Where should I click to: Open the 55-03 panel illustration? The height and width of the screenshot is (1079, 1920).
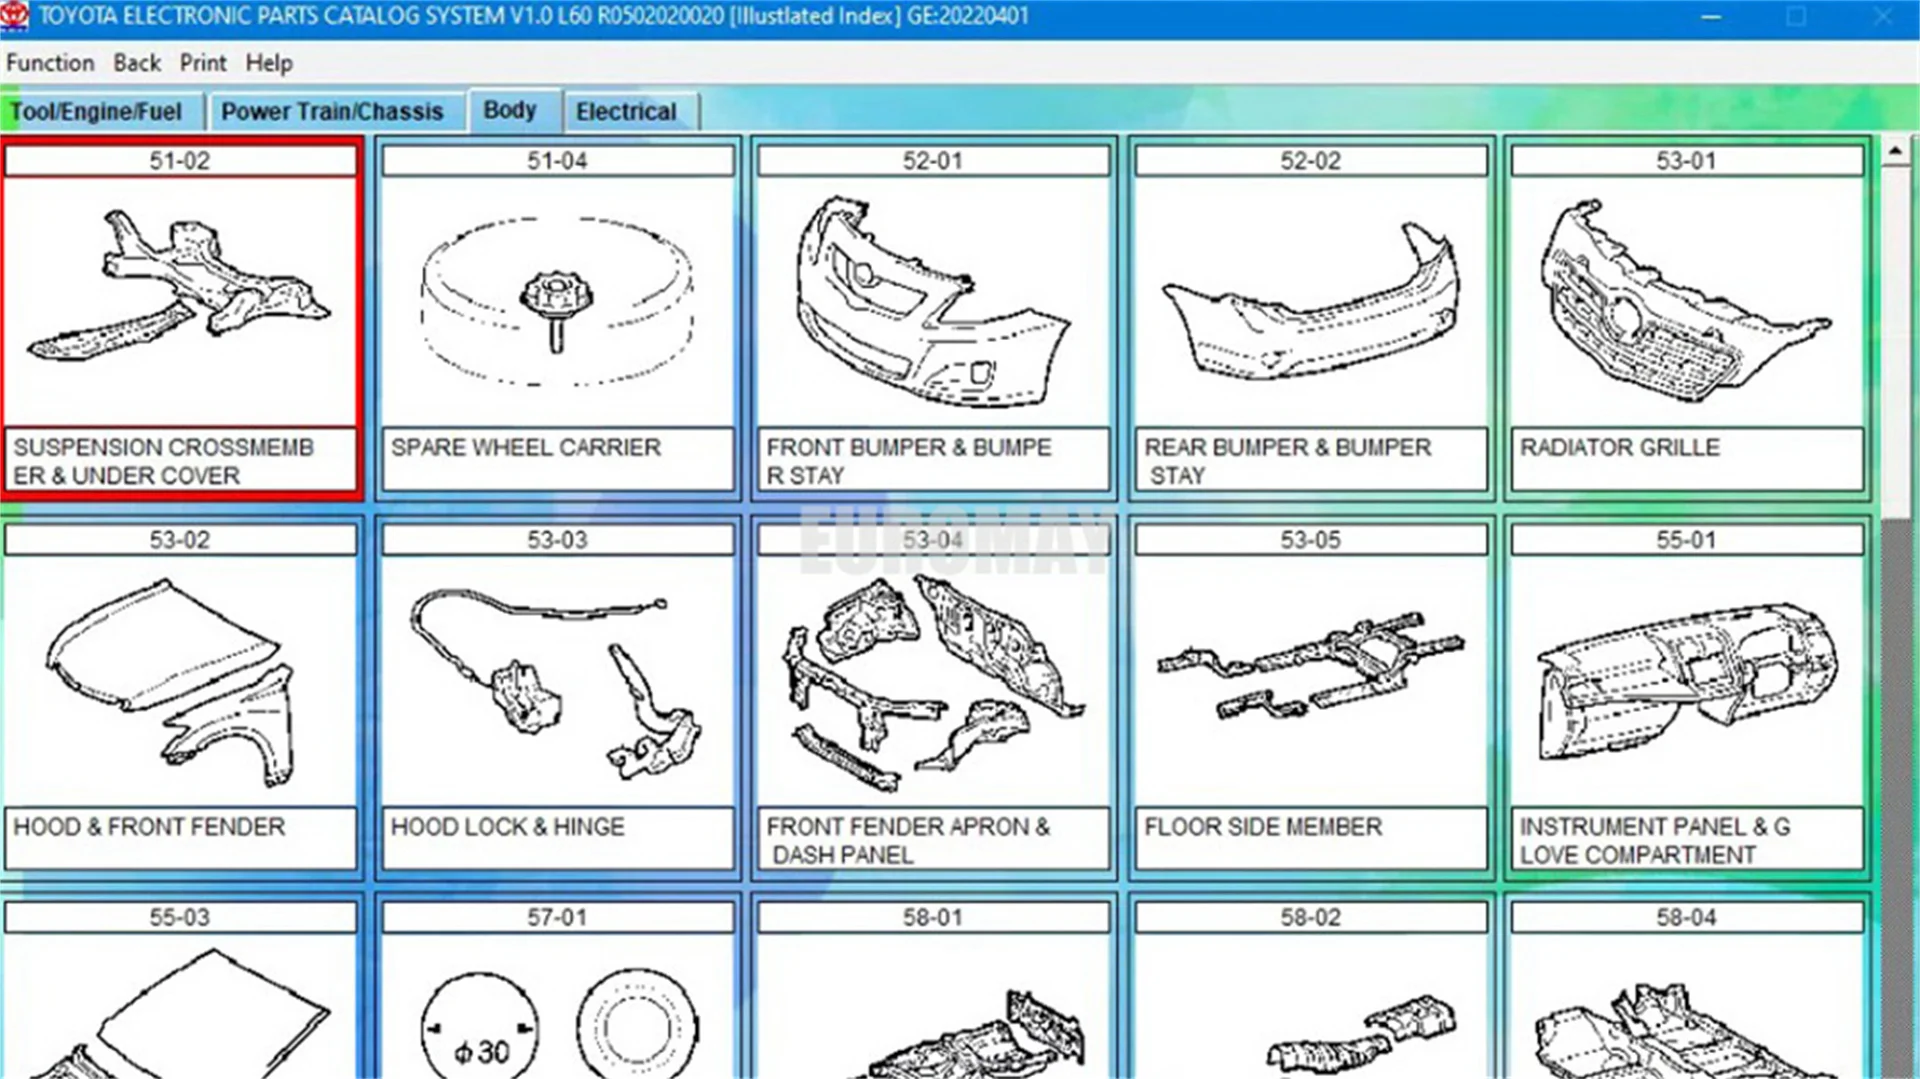pyautogui.click(x=180, y=1007)
